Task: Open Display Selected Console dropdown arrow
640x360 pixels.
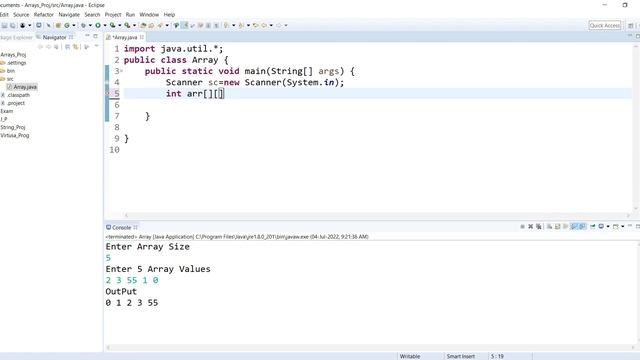Action: point(608,227)
